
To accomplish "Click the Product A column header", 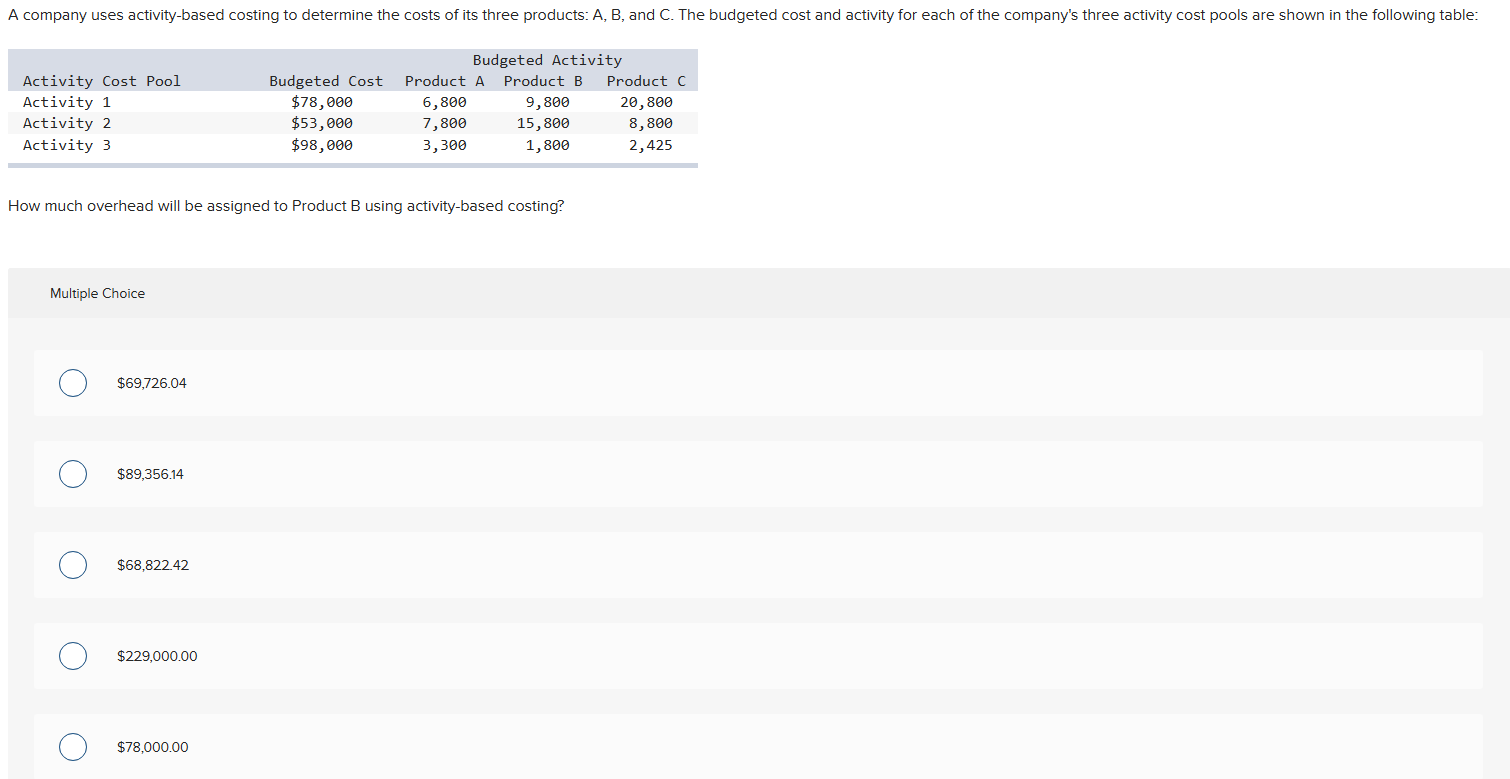I will click(x=445, y=81).
